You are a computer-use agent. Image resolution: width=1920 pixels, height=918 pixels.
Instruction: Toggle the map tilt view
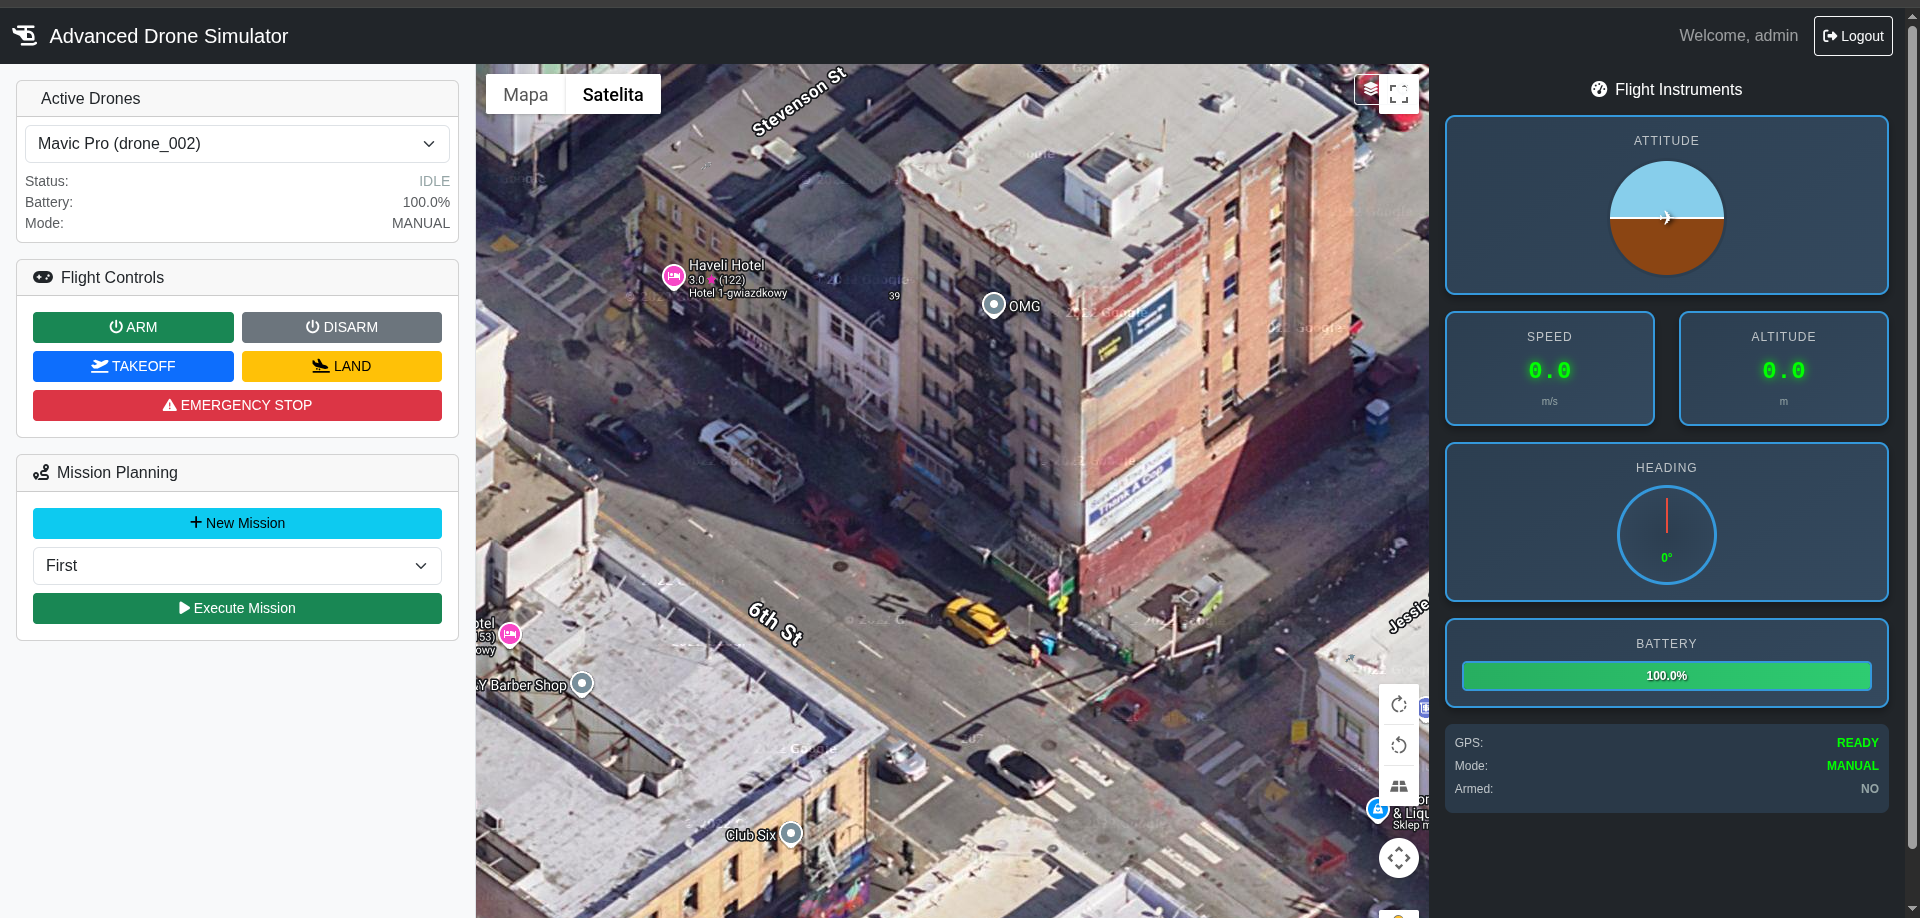pyautogui.click(x=1398, y=786)
